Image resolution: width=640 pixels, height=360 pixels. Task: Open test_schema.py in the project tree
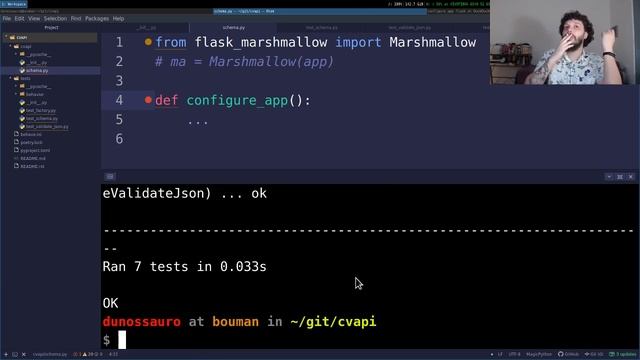tap(42, 119)
